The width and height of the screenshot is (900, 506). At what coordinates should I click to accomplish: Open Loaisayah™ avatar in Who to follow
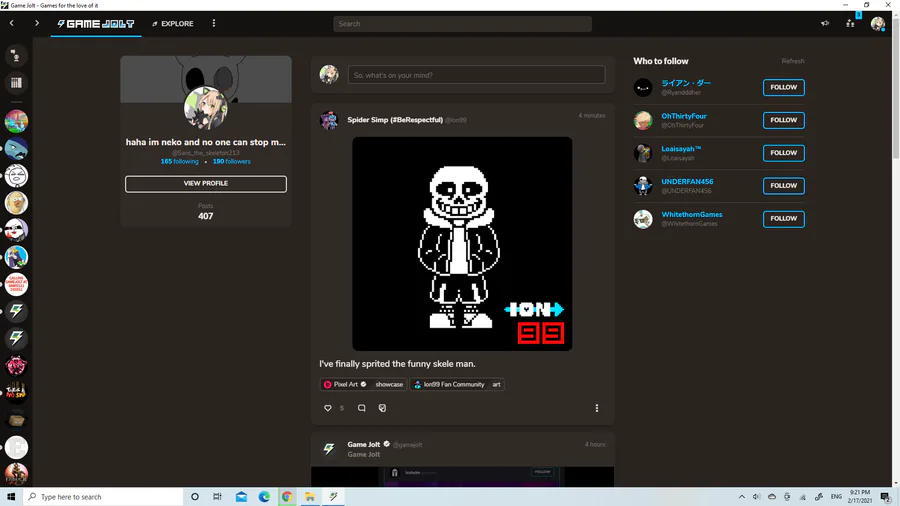tap(643, 153)
